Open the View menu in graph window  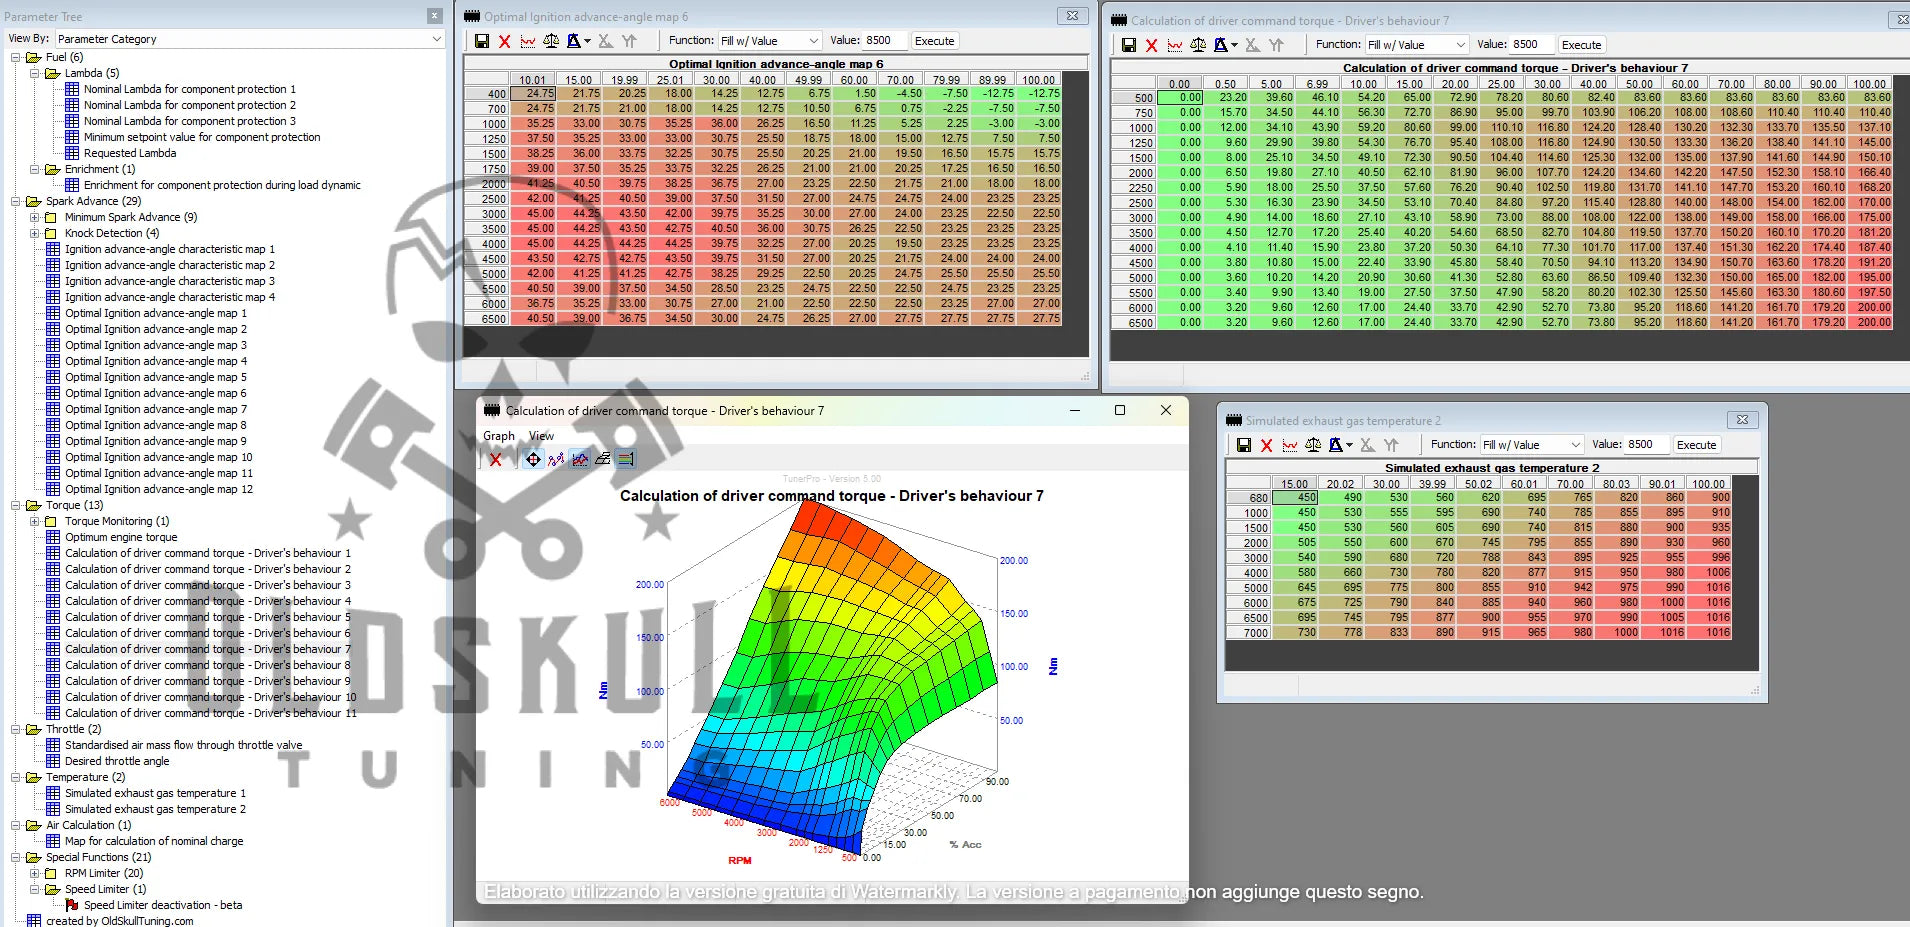(541, 436)
